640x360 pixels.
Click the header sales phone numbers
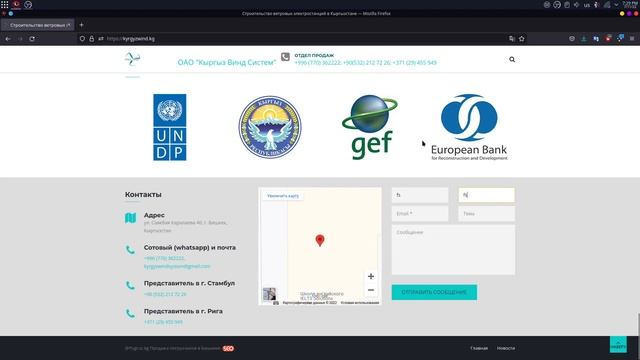[x=365, y=62]
